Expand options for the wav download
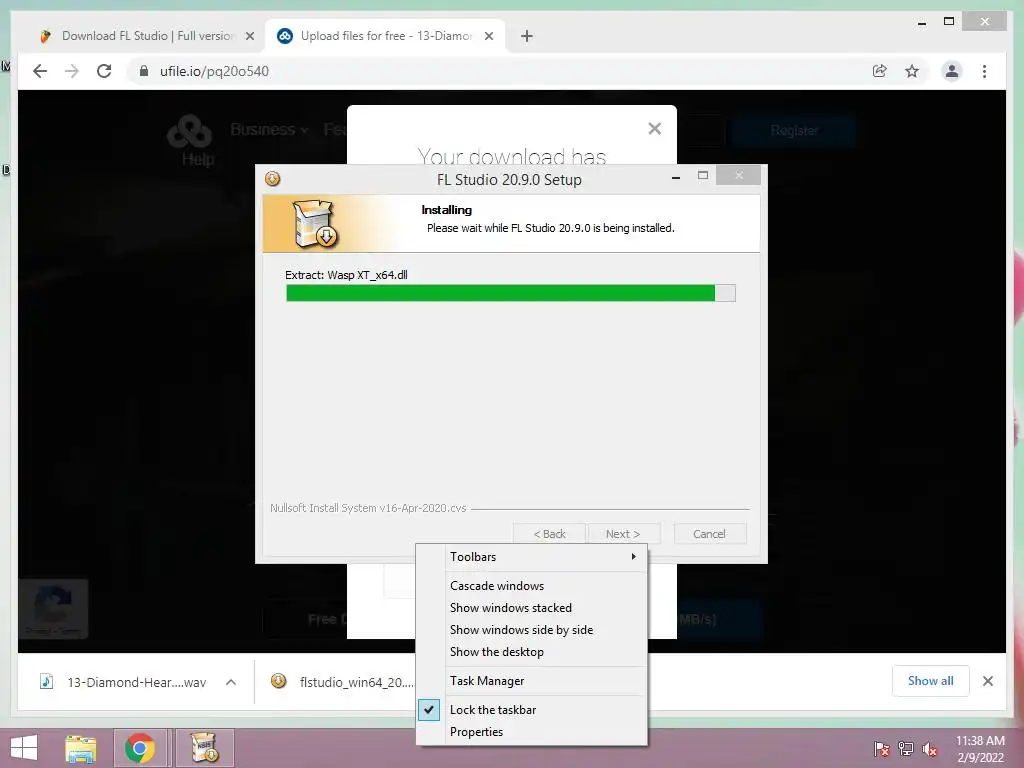 coord(231,682)
